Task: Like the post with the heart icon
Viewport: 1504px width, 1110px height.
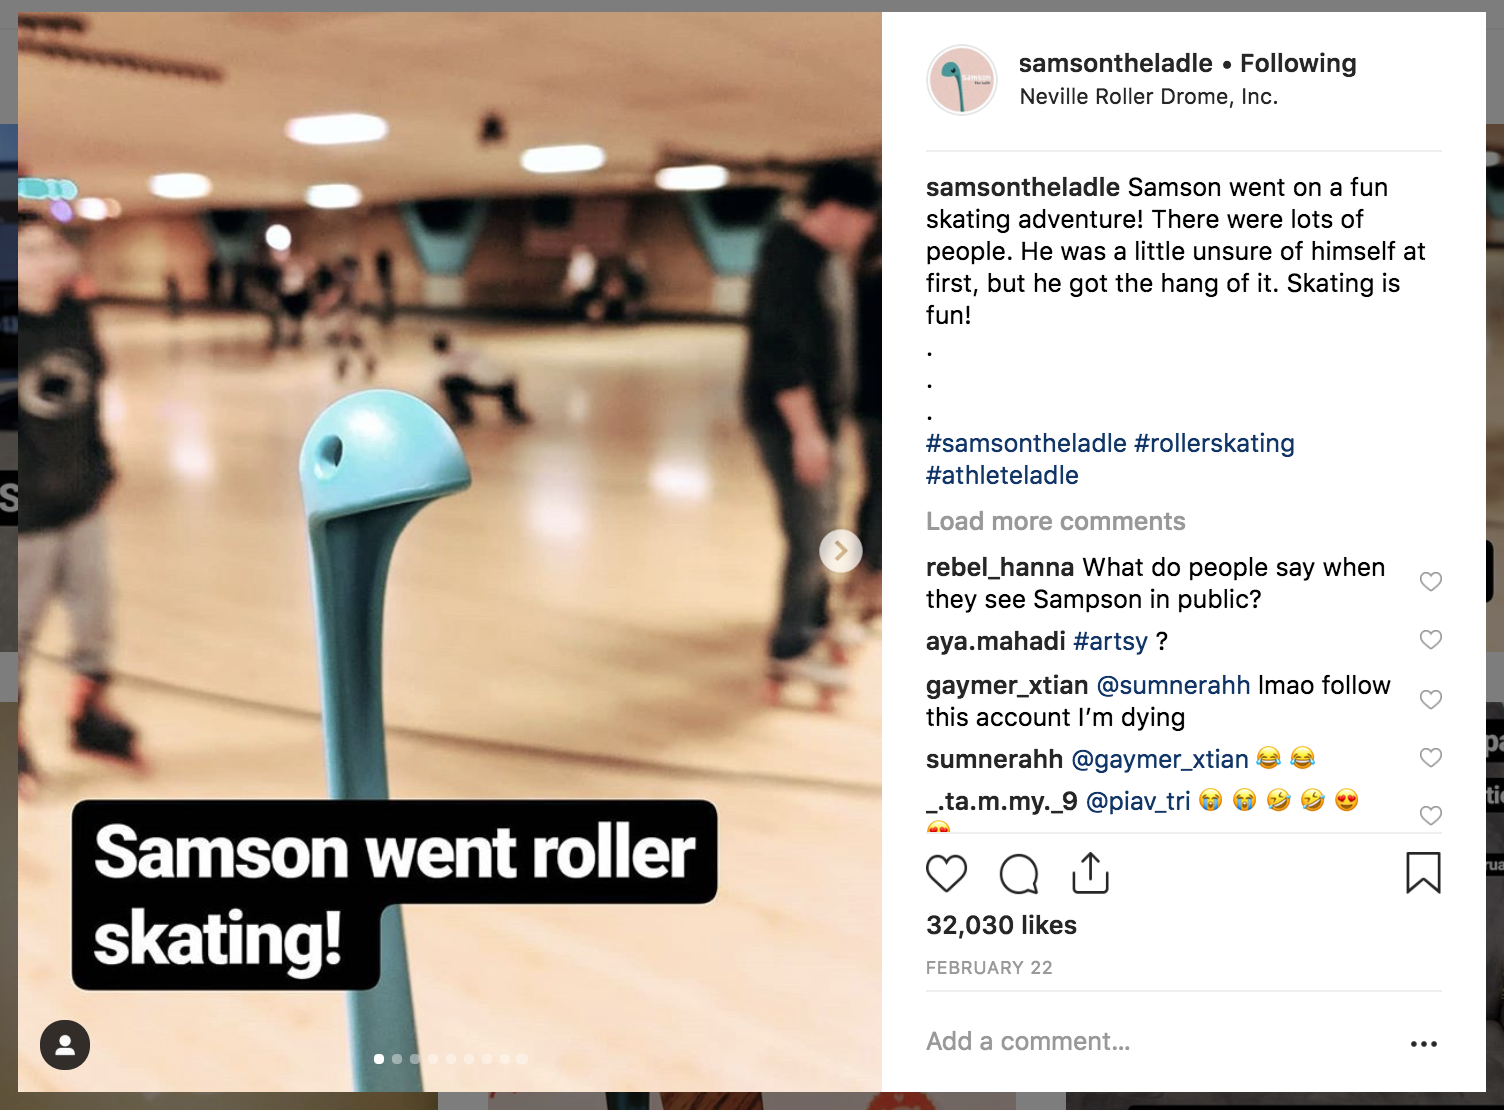Action: coord(946,874)
